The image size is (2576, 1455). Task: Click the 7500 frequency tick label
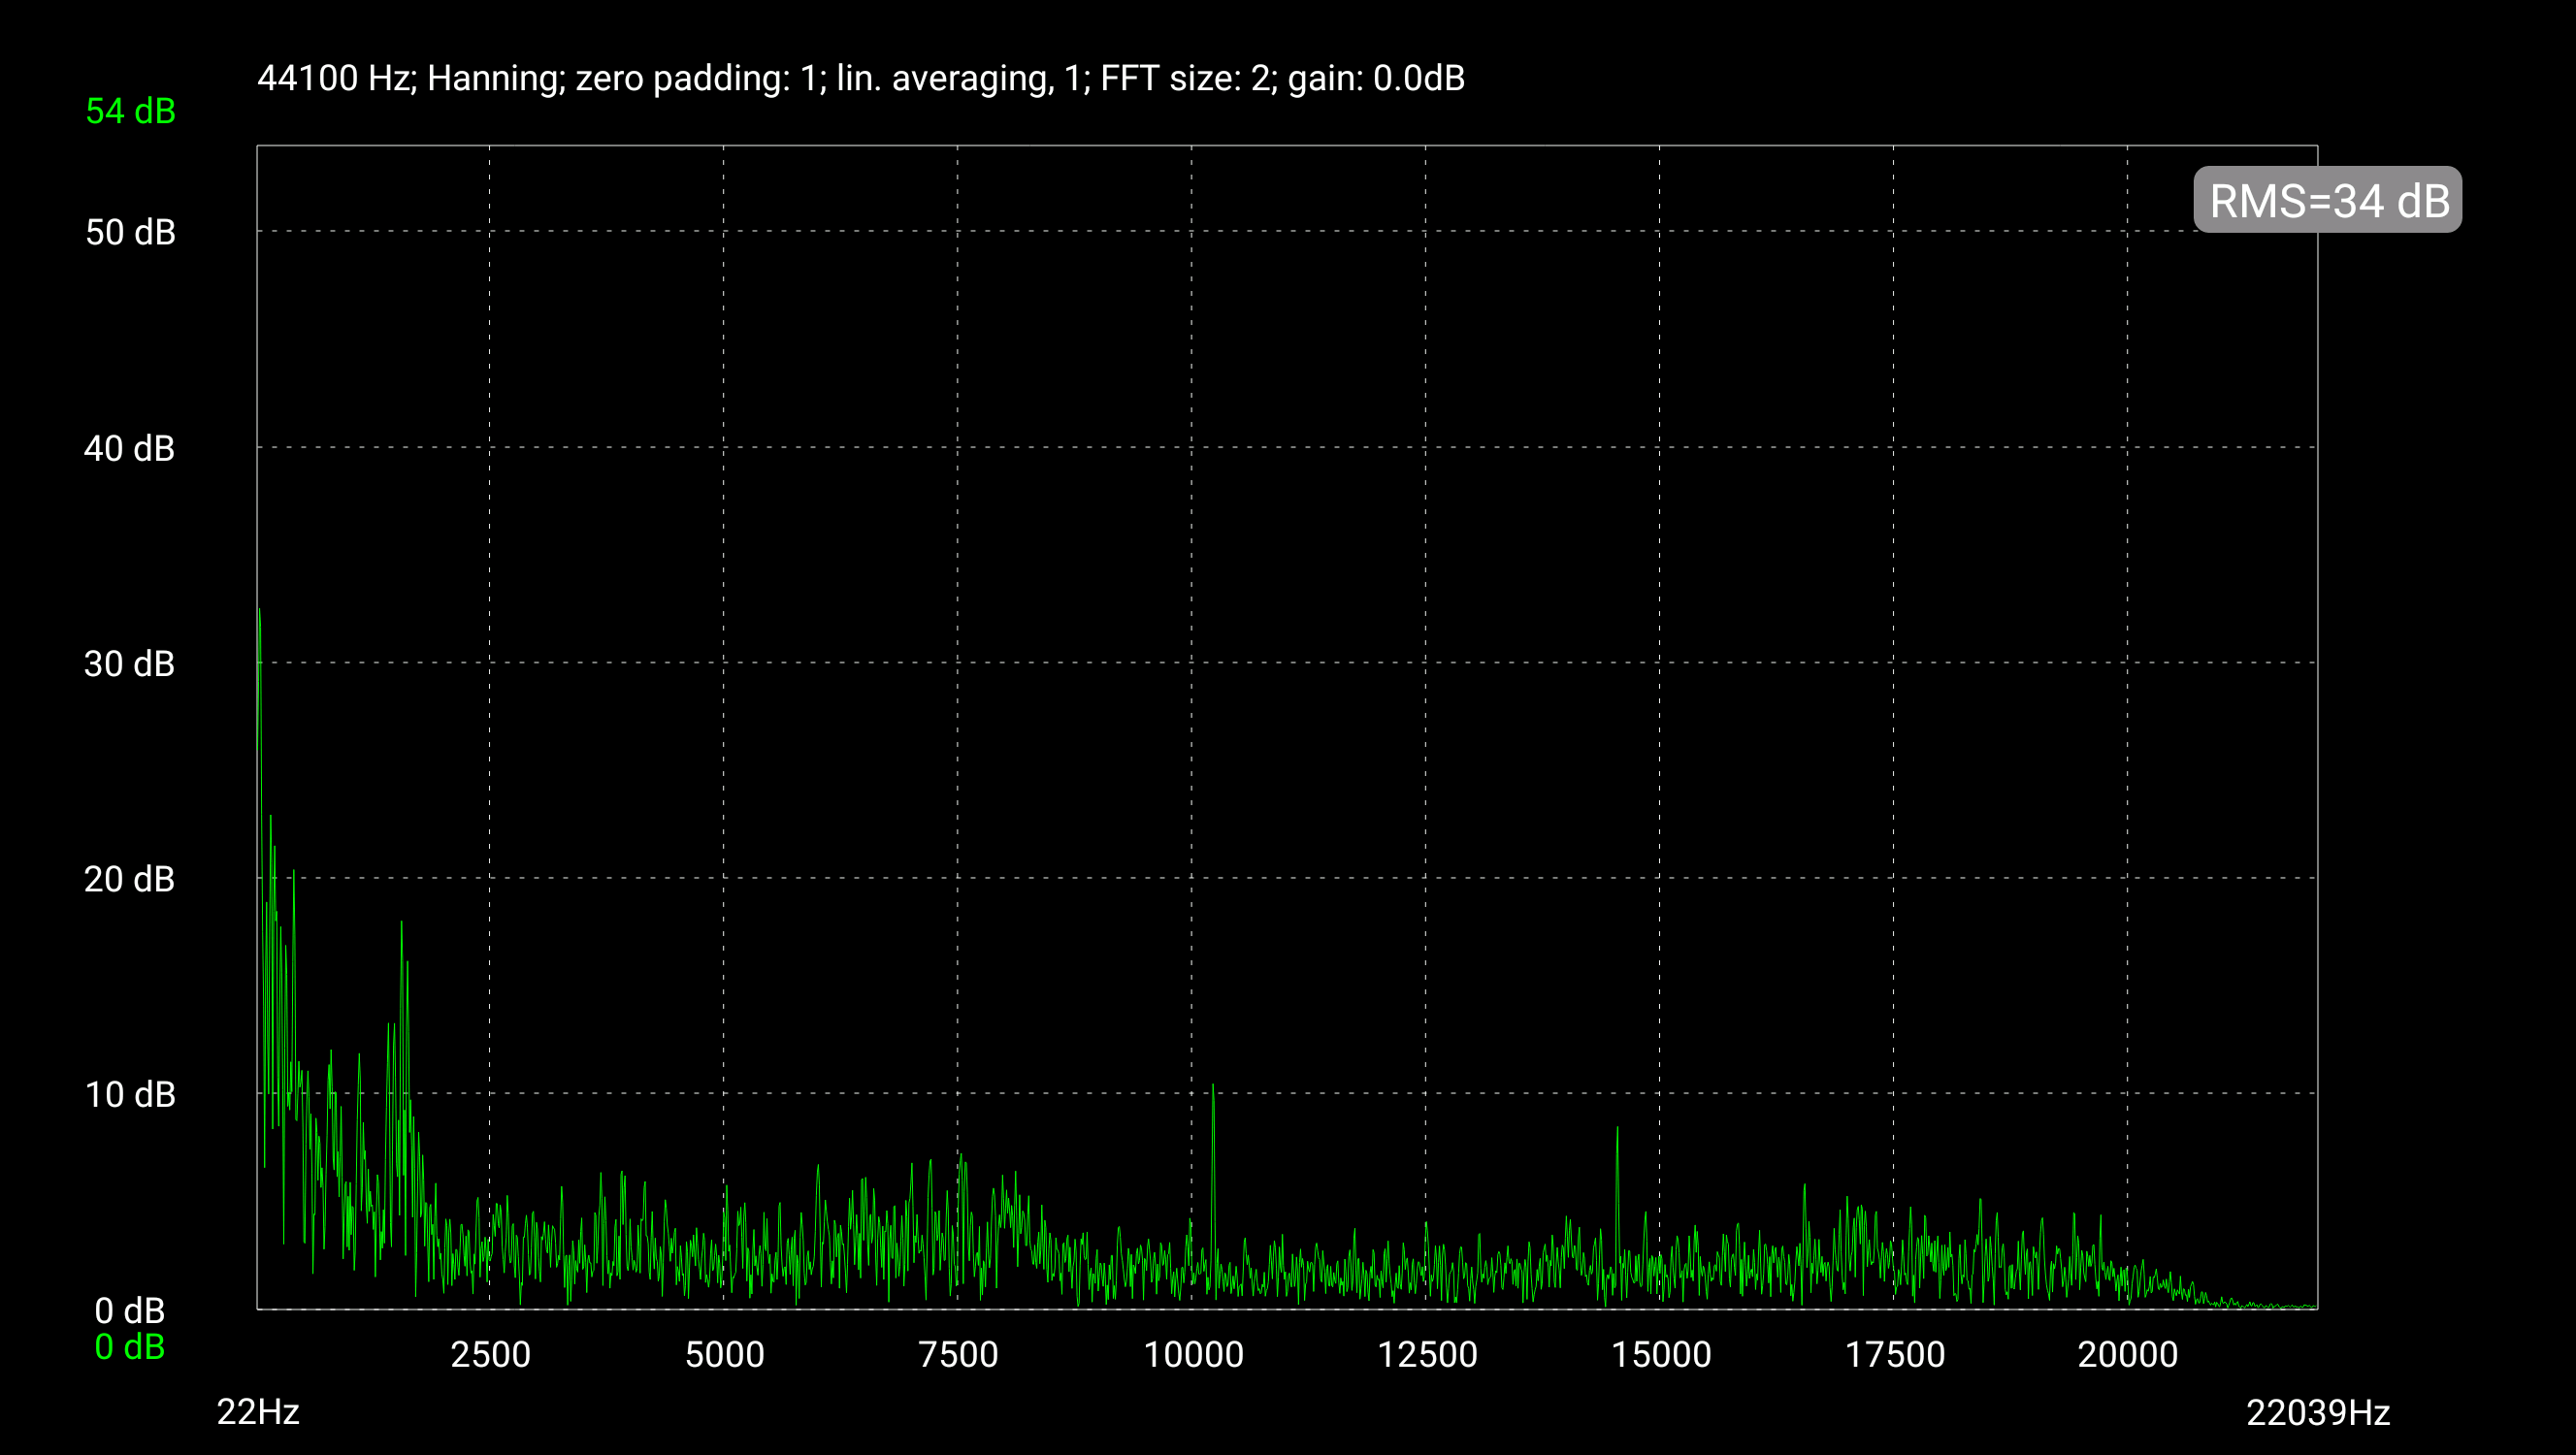(x=958, y=1354)
